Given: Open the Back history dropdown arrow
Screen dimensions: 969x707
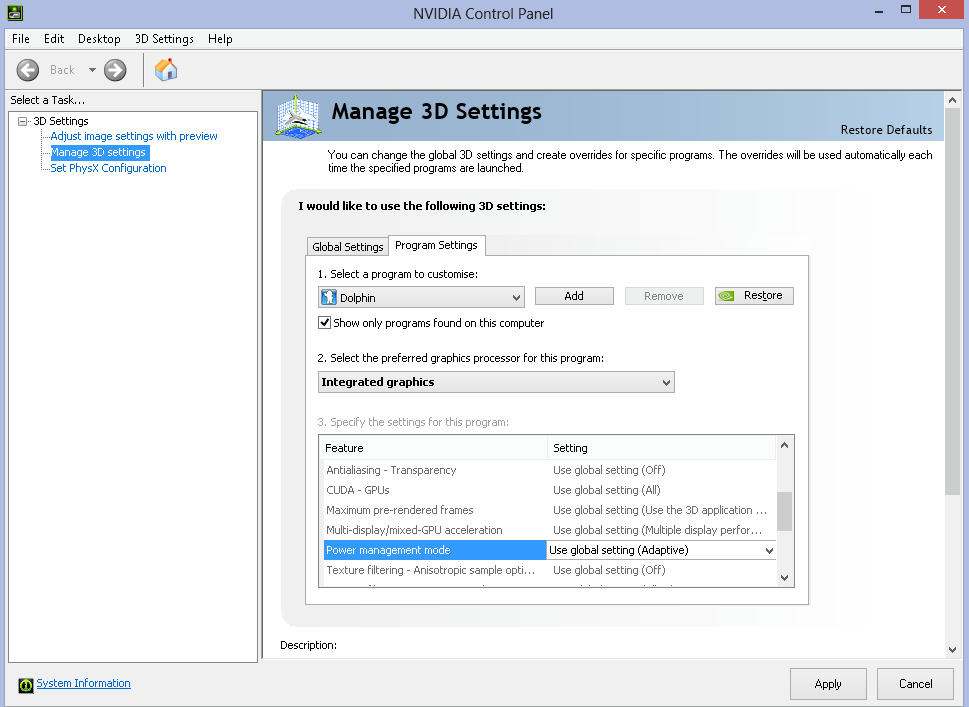Looking at the screenshot, I should 92,70.
